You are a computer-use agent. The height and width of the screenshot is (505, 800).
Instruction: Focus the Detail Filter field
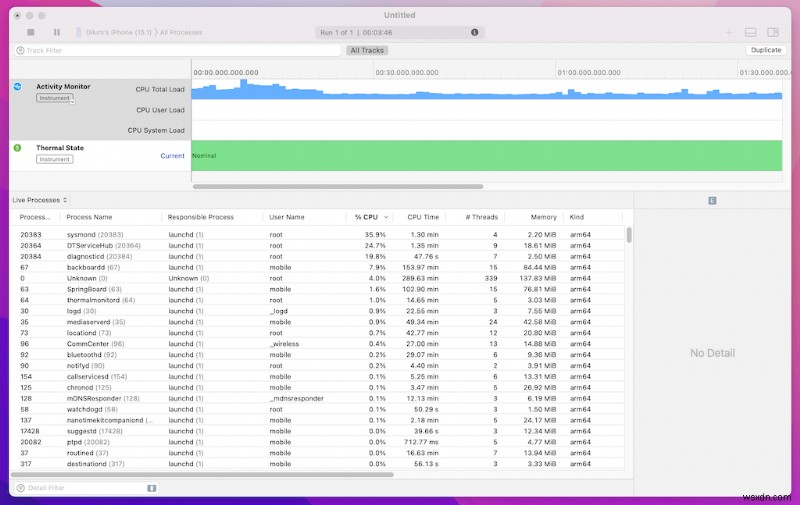tap(86, 488)
